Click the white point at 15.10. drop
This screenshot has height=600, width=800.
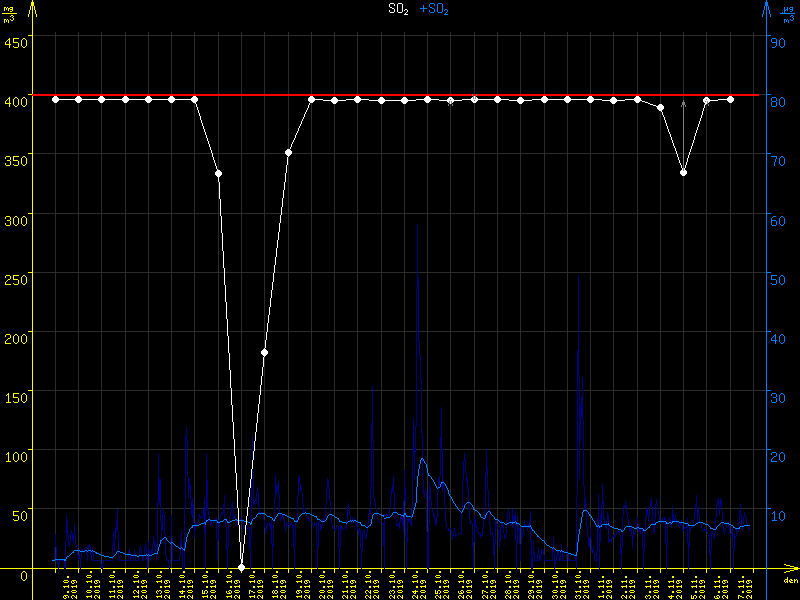218,174
